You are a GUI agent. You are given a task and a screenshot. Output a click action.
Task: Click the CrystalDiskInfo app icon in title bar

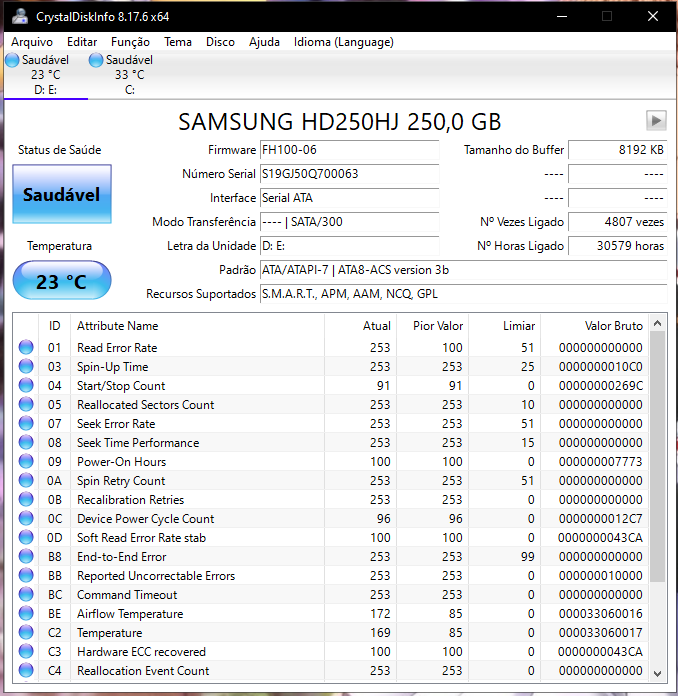(x=20, y=16)
